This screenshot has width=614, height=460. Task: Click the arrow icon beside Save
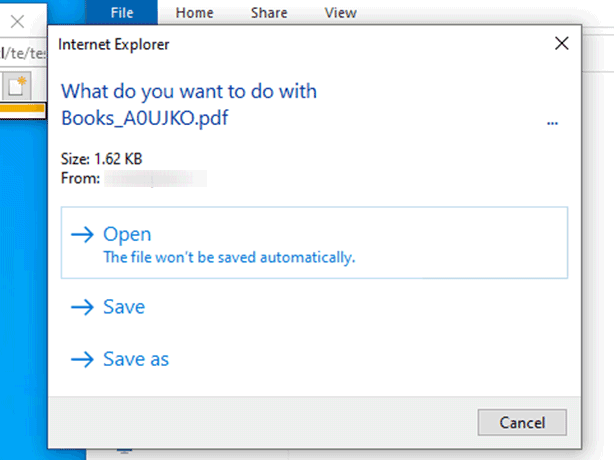pos(82,307)
